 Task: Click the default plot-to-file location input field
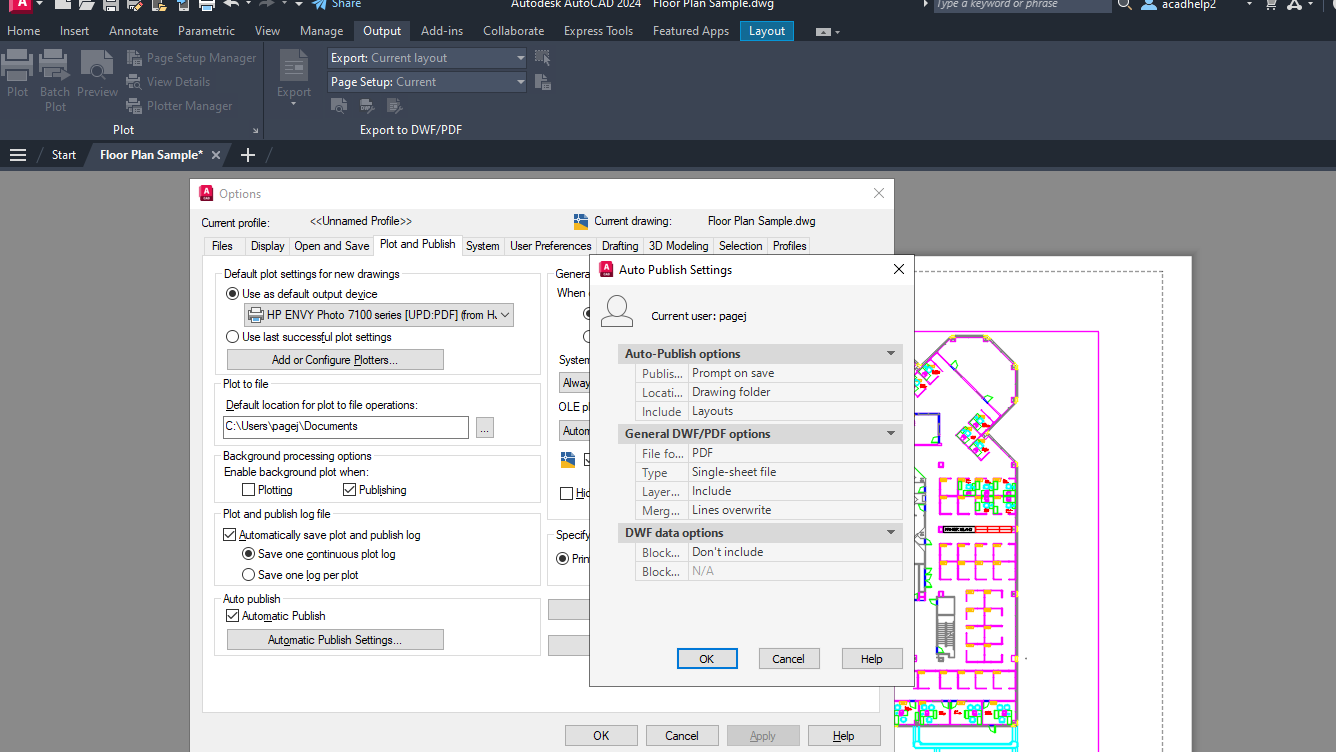point(345,427)
